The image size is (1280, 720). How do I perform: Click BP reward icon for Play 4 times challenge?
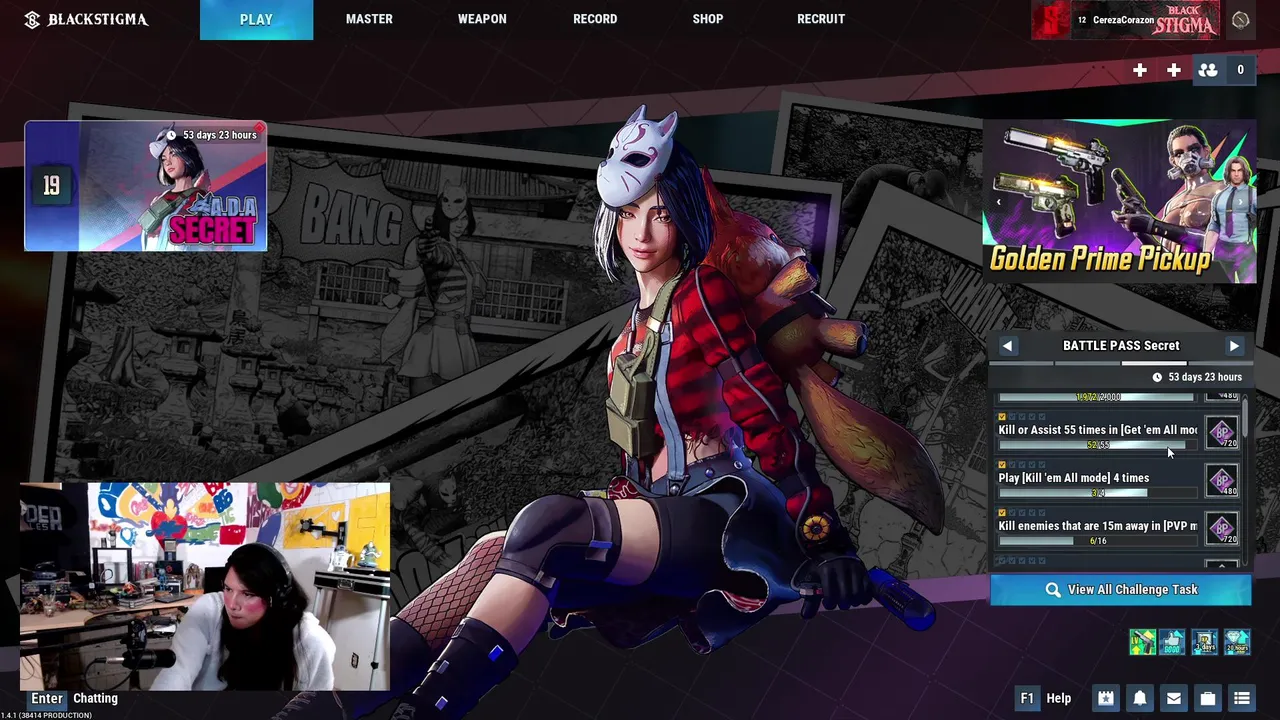tap(1221, 481)
